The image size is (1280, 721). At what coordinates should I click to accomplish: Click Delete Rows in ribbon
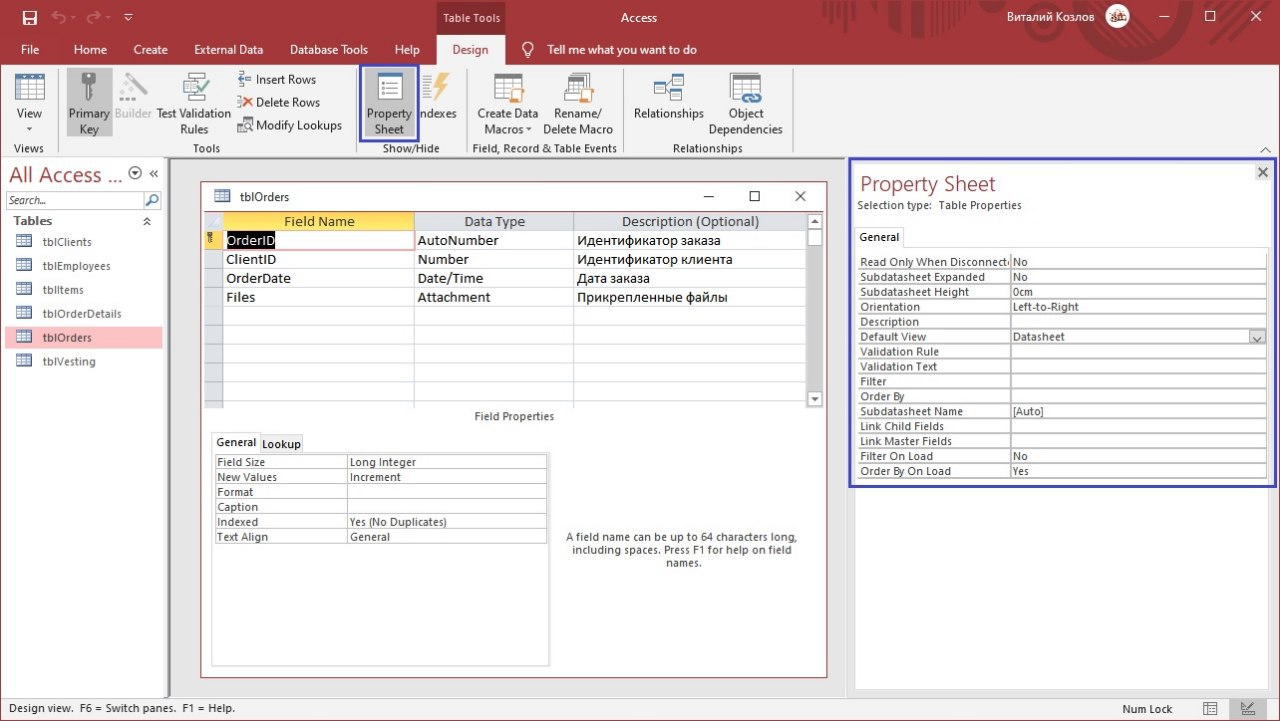click(279, 102)
